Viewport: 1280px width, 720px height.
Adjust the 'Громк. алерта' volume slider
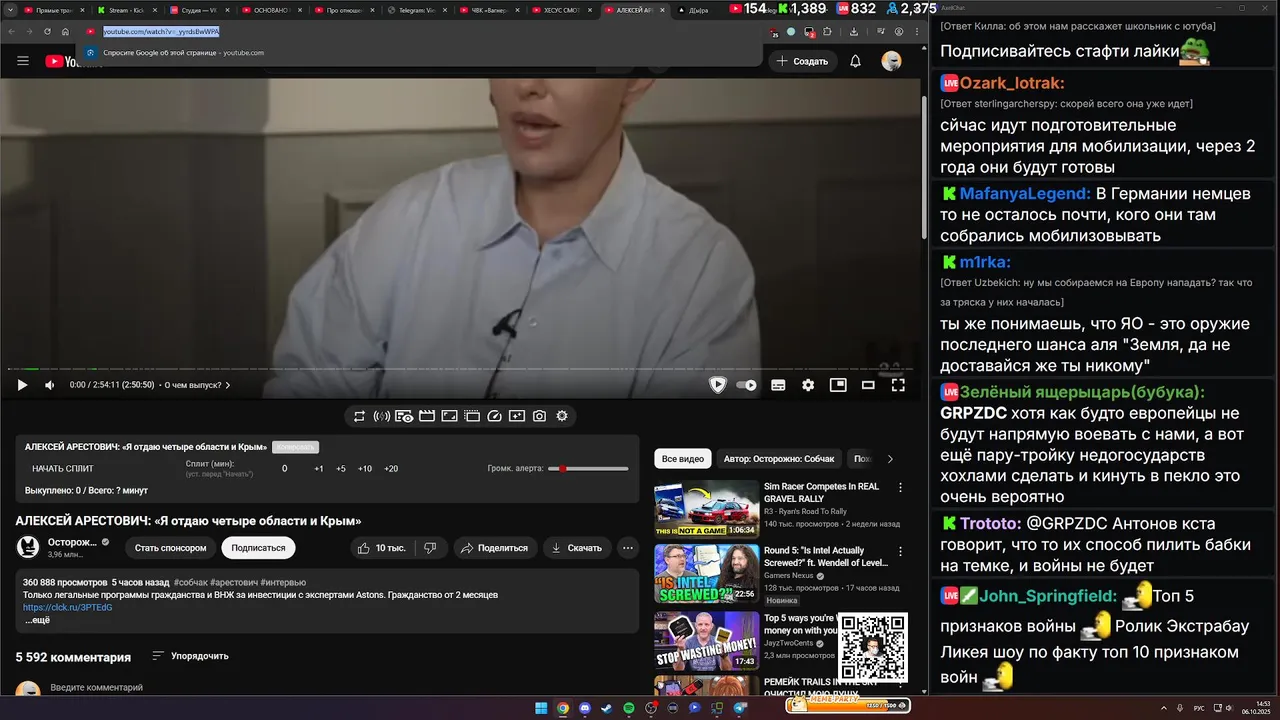(x=588, y=468)
